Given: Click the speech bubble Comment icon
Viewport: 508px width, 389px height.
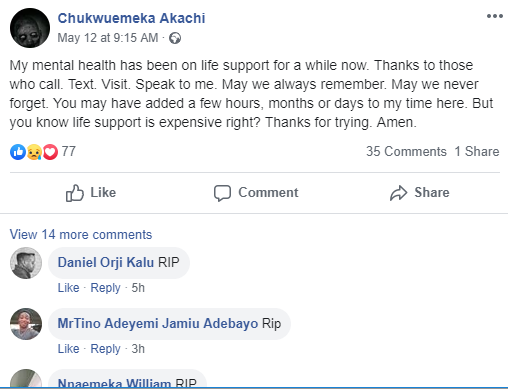Looking at the screenshot, I should [222, 193].
